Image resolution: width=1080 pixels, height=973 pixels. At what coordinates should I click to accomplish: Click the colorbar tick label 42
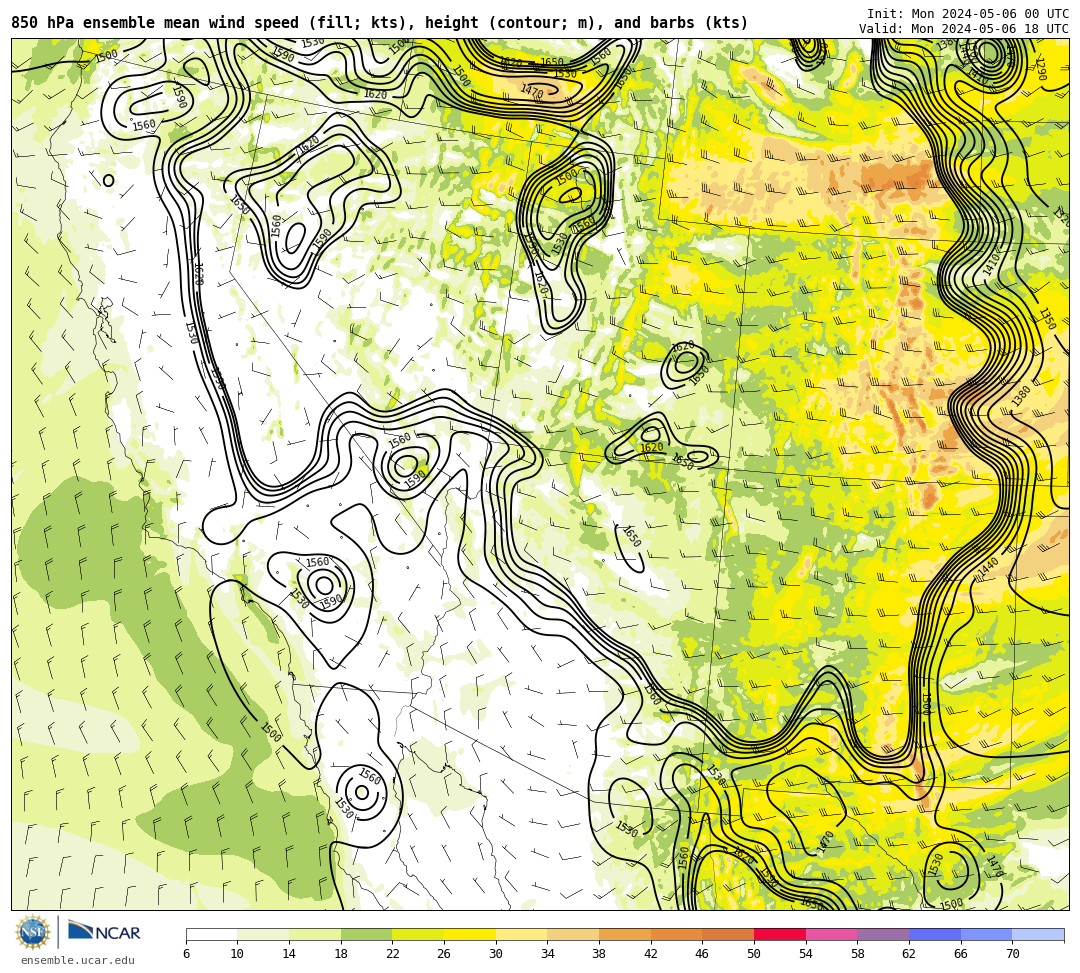[x=651, y=954]
